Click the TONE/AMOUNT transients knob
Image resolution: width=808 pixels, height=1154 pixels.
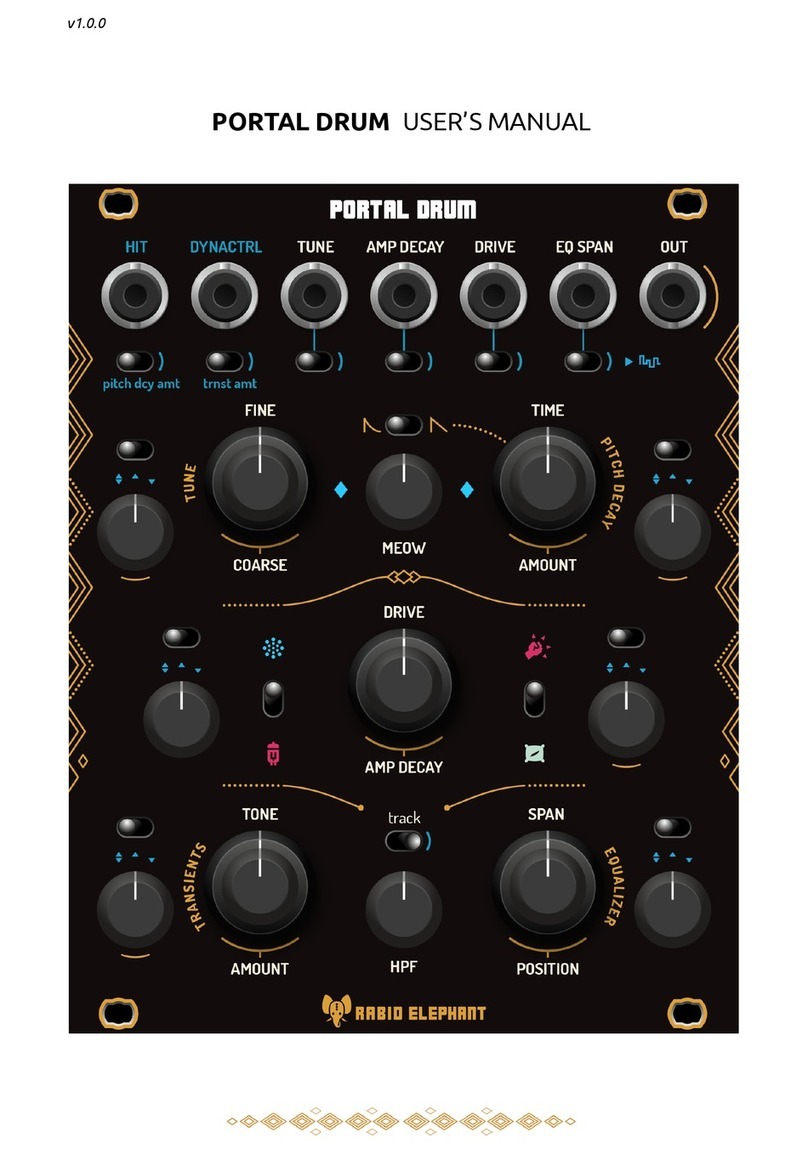pyautogui.click(x=260, y=884)
